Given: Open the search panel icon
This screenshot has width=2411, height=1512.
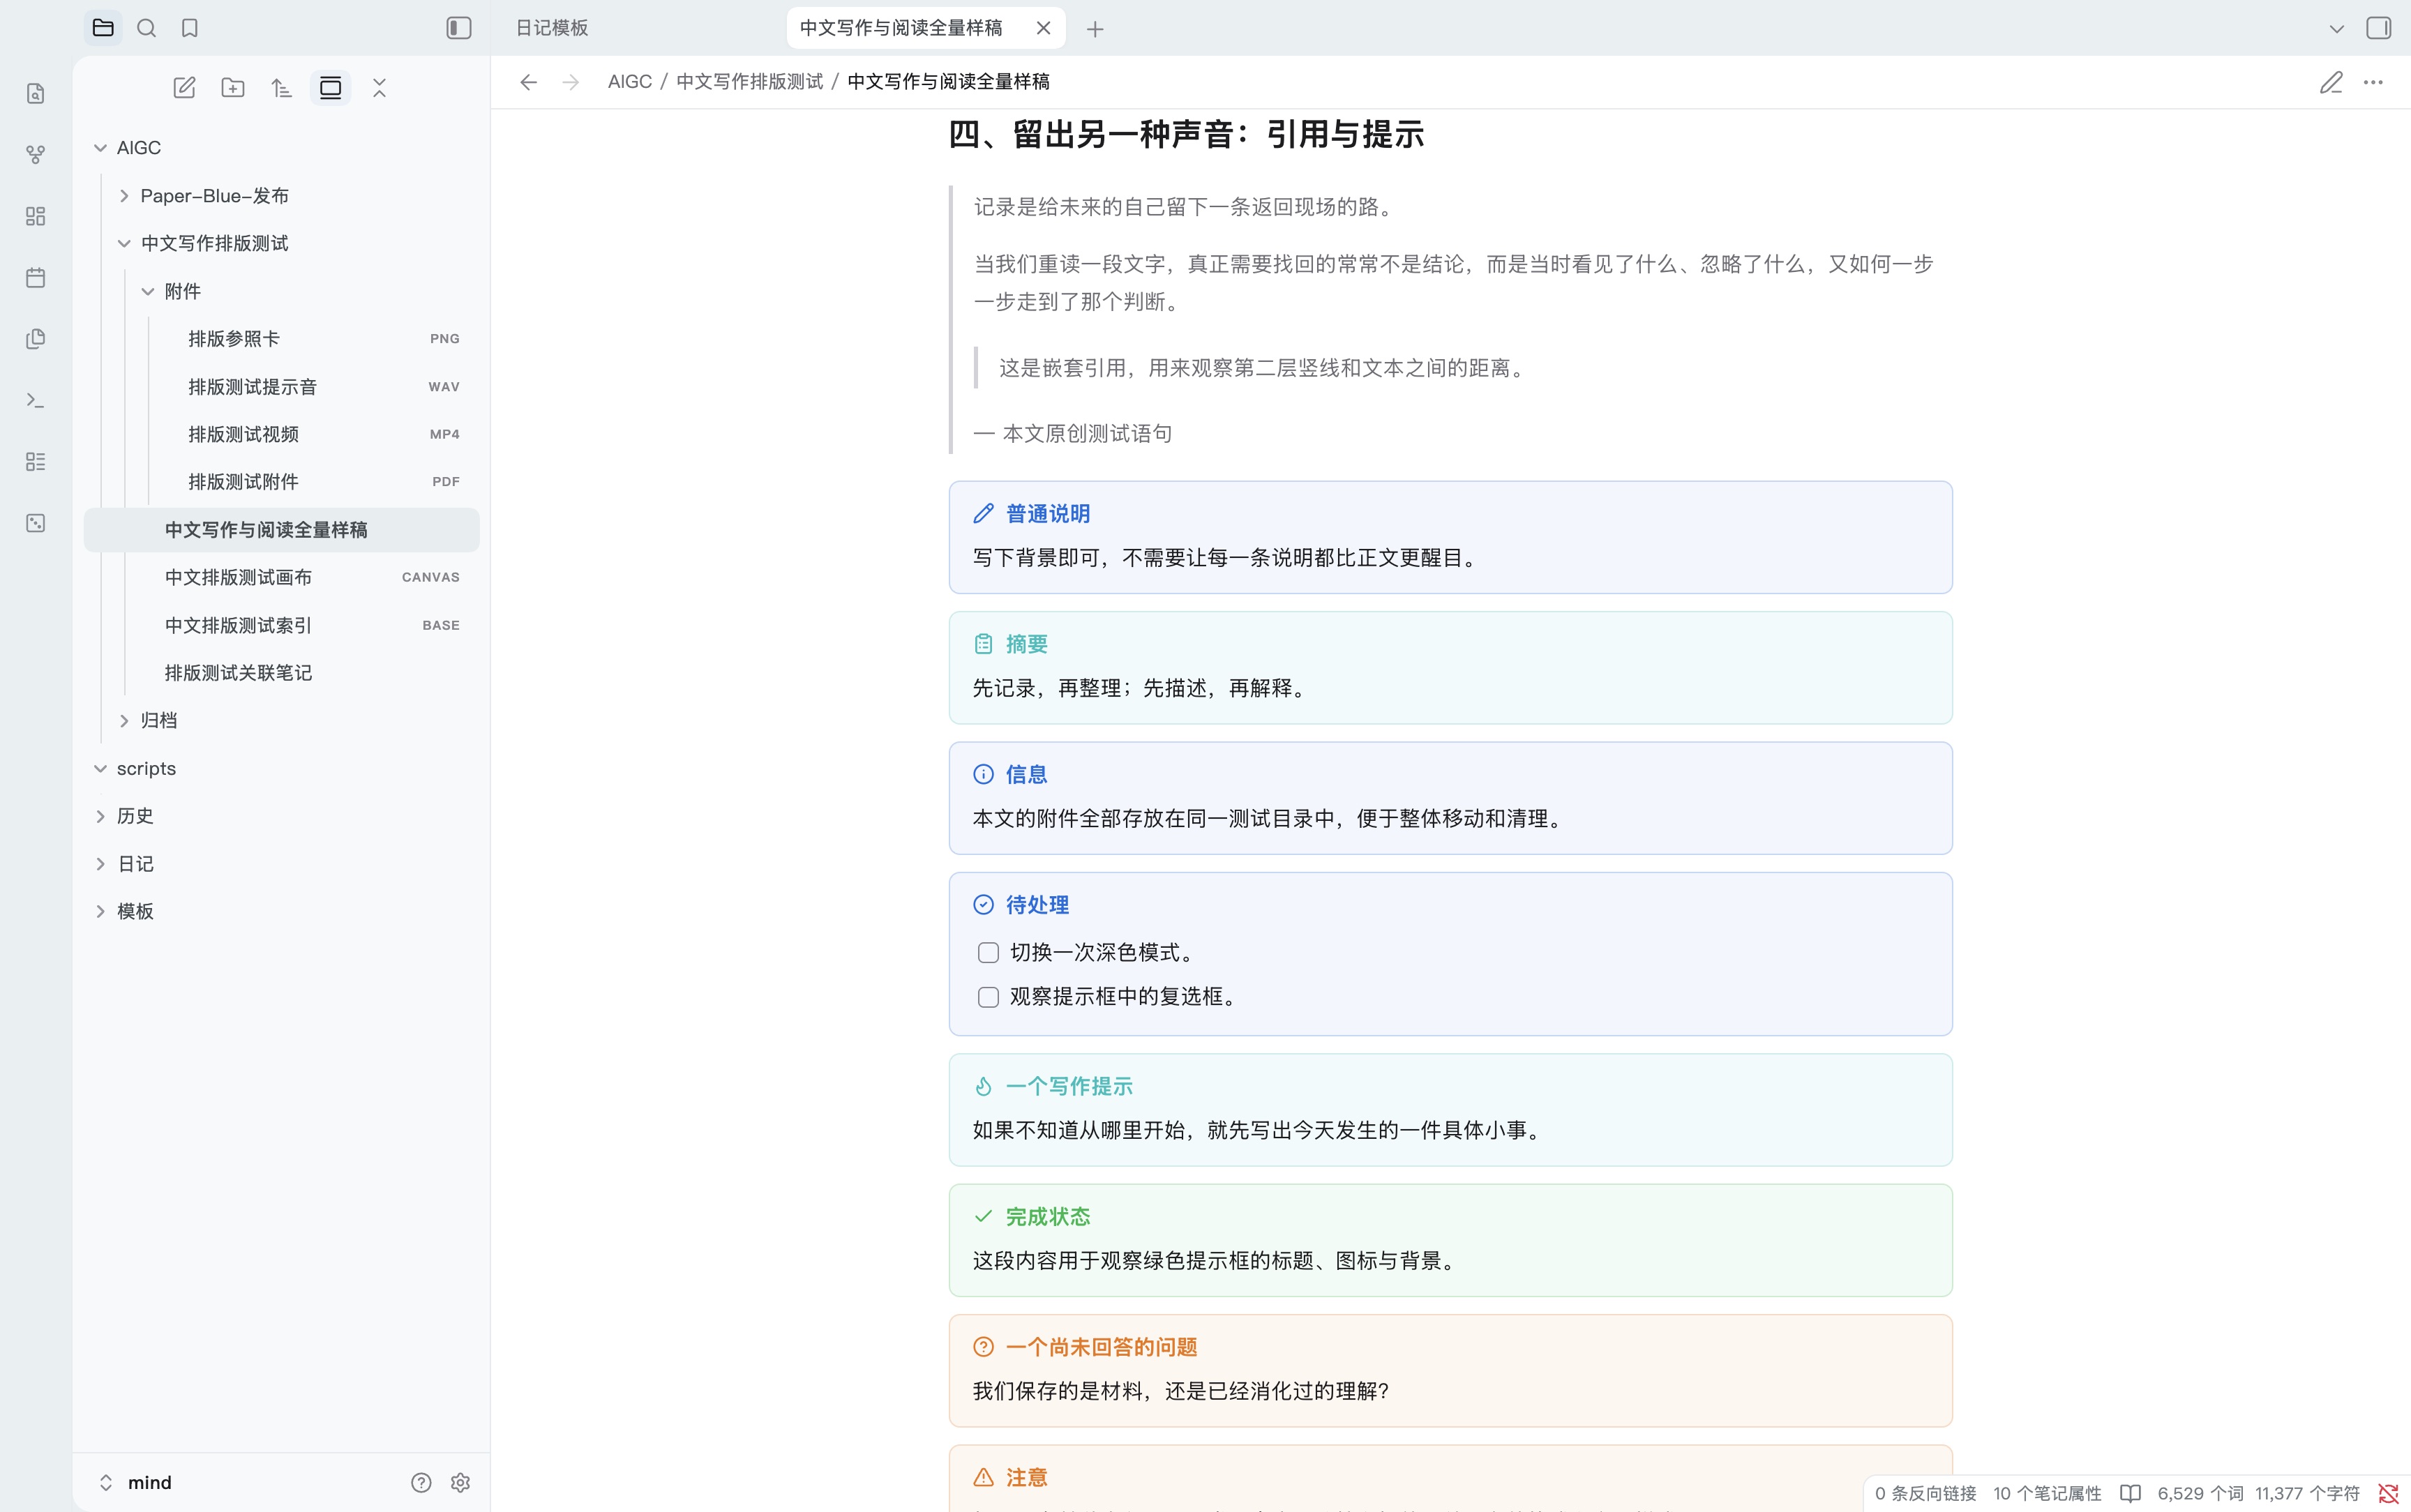Looking at the screenshot, I should click(x=147, y=28).
